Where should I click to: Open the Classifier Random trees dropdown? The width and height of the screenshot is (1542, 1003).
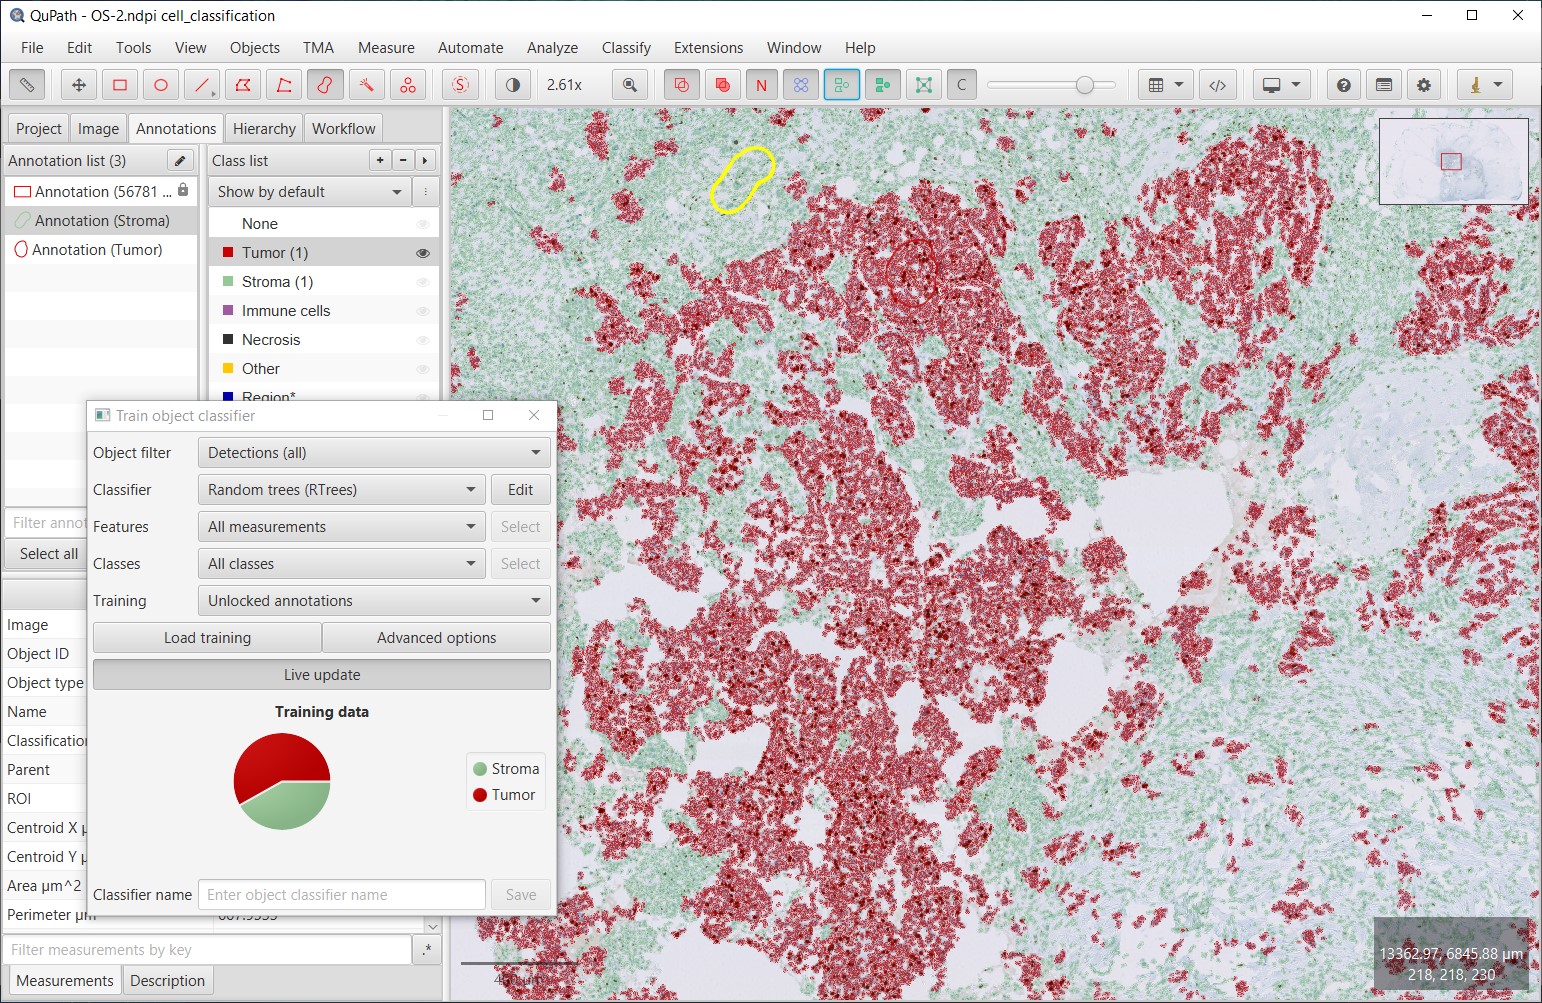[x=342, y=490]
